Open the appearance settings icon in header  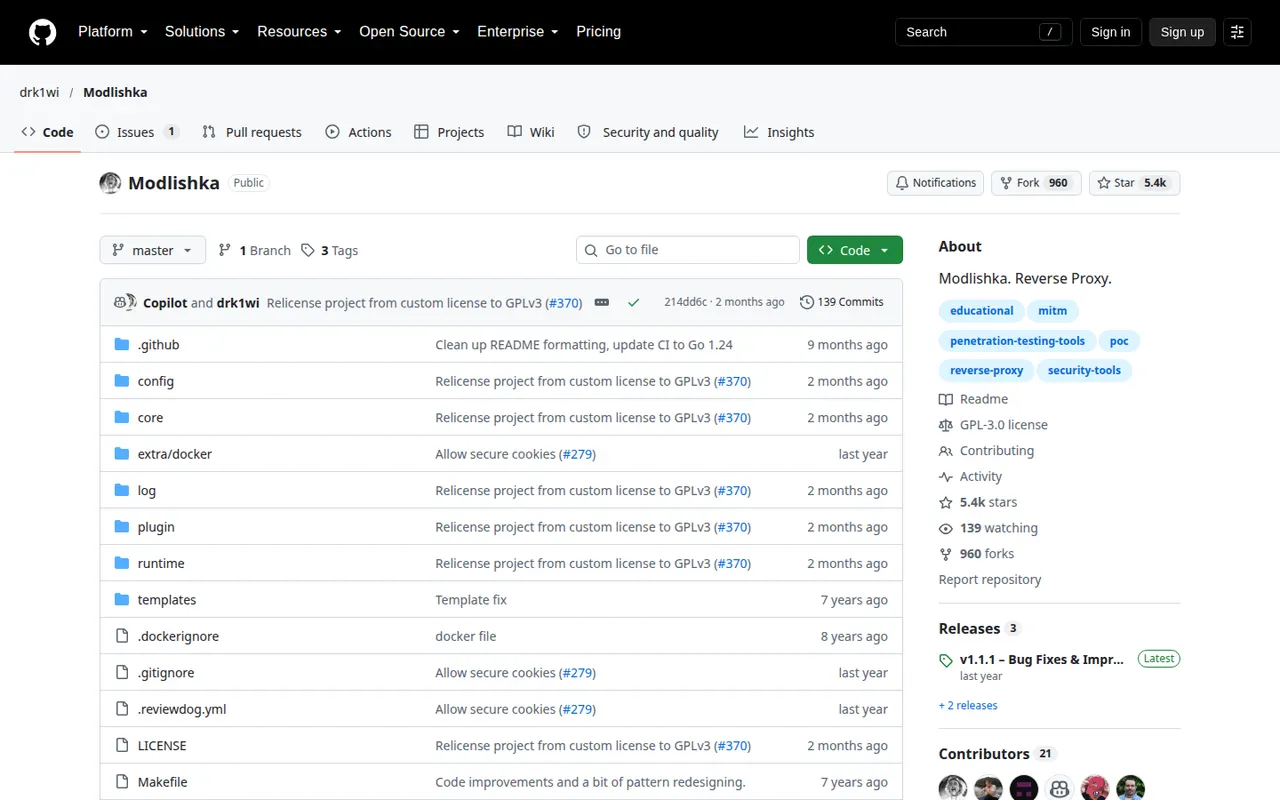tap(1237, 32)
